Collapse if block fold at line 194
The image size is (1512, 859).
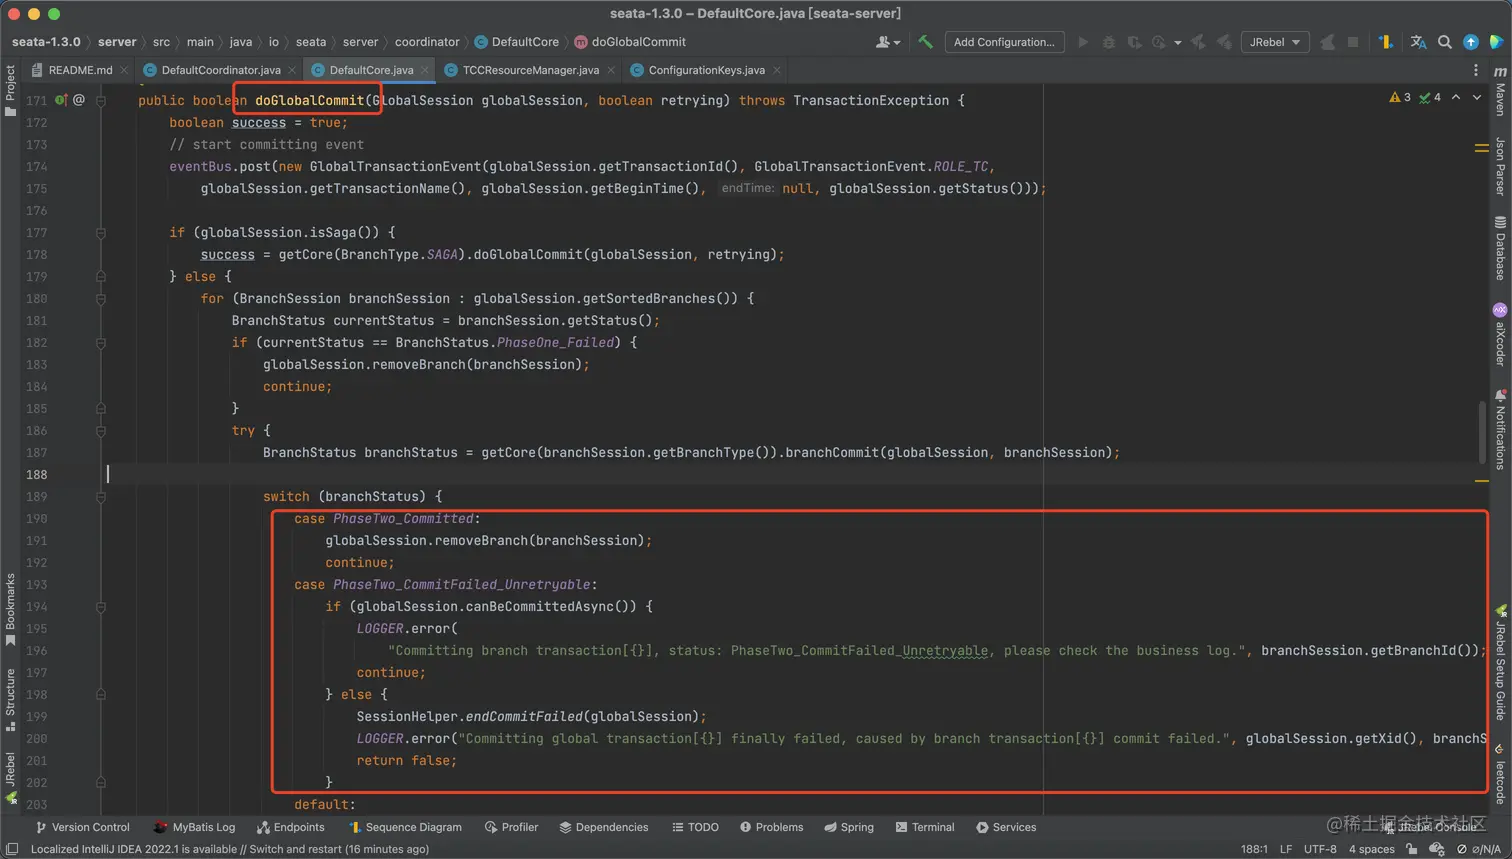(101, 606)
